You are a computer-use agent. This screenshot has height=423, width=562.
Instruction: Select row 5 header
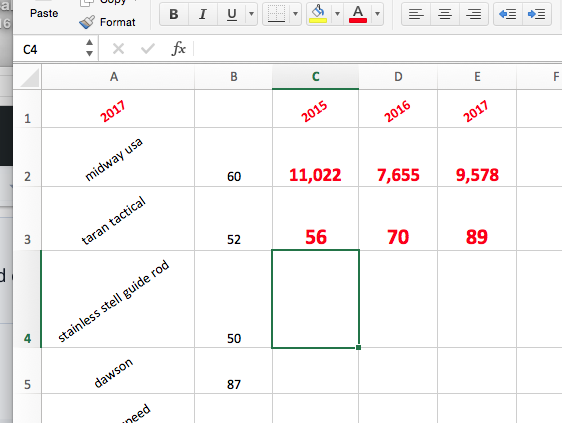pos(28,370)
